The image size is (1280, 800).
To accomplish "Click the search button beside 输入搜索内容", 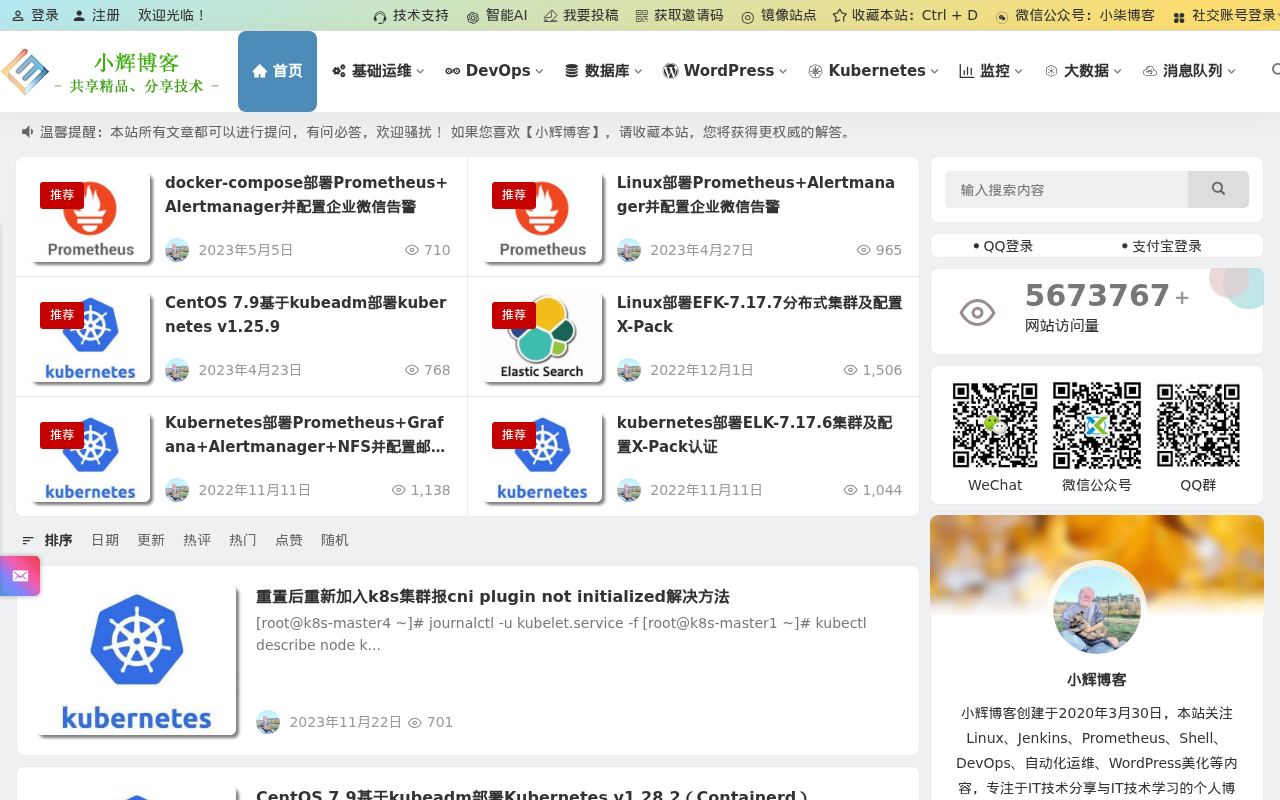I will 1218,189.
